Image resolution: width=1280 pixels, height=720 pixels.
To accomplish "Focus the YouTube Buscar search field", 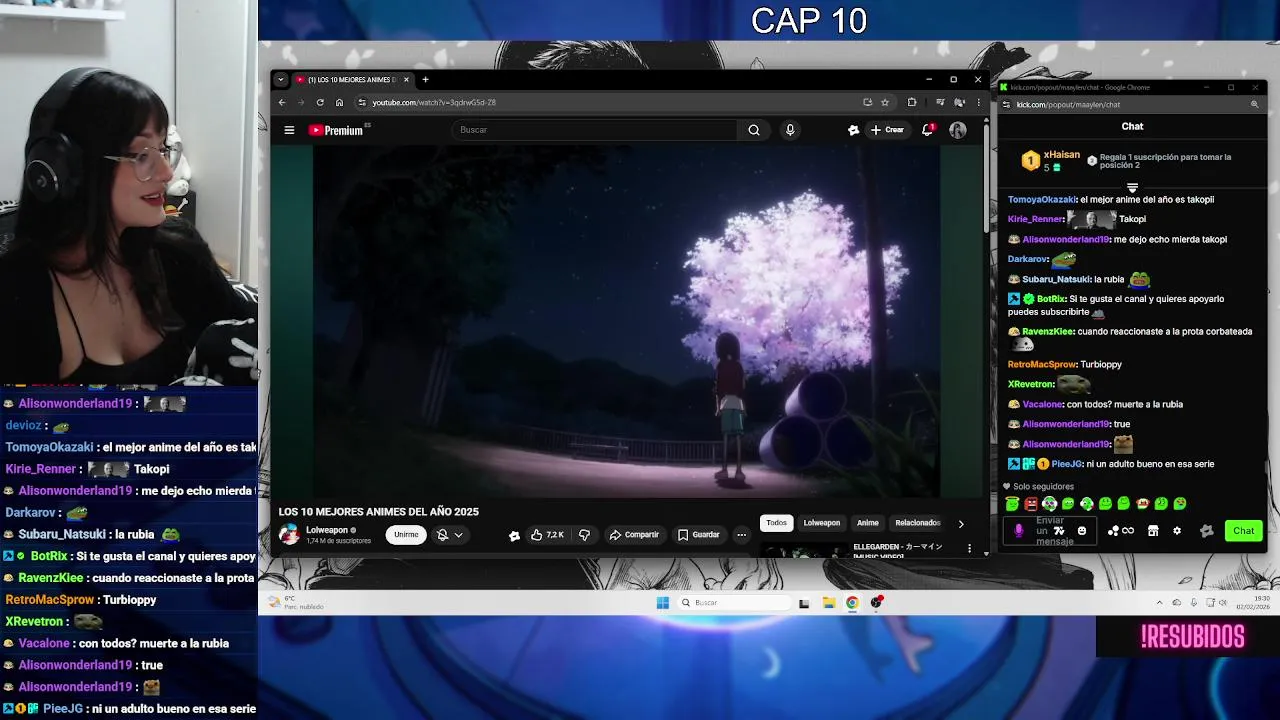I will (595, 130).
